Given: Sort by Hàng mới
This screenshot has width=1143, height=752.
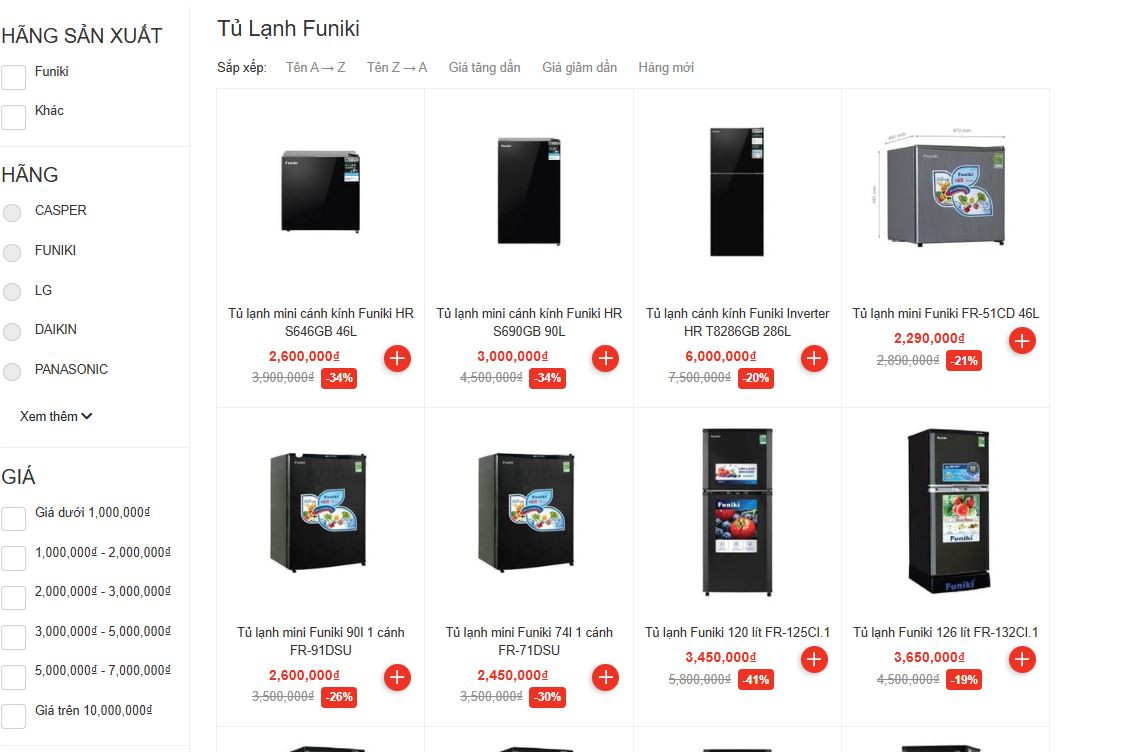Looking at the screenshot, I should pos(666,67).
